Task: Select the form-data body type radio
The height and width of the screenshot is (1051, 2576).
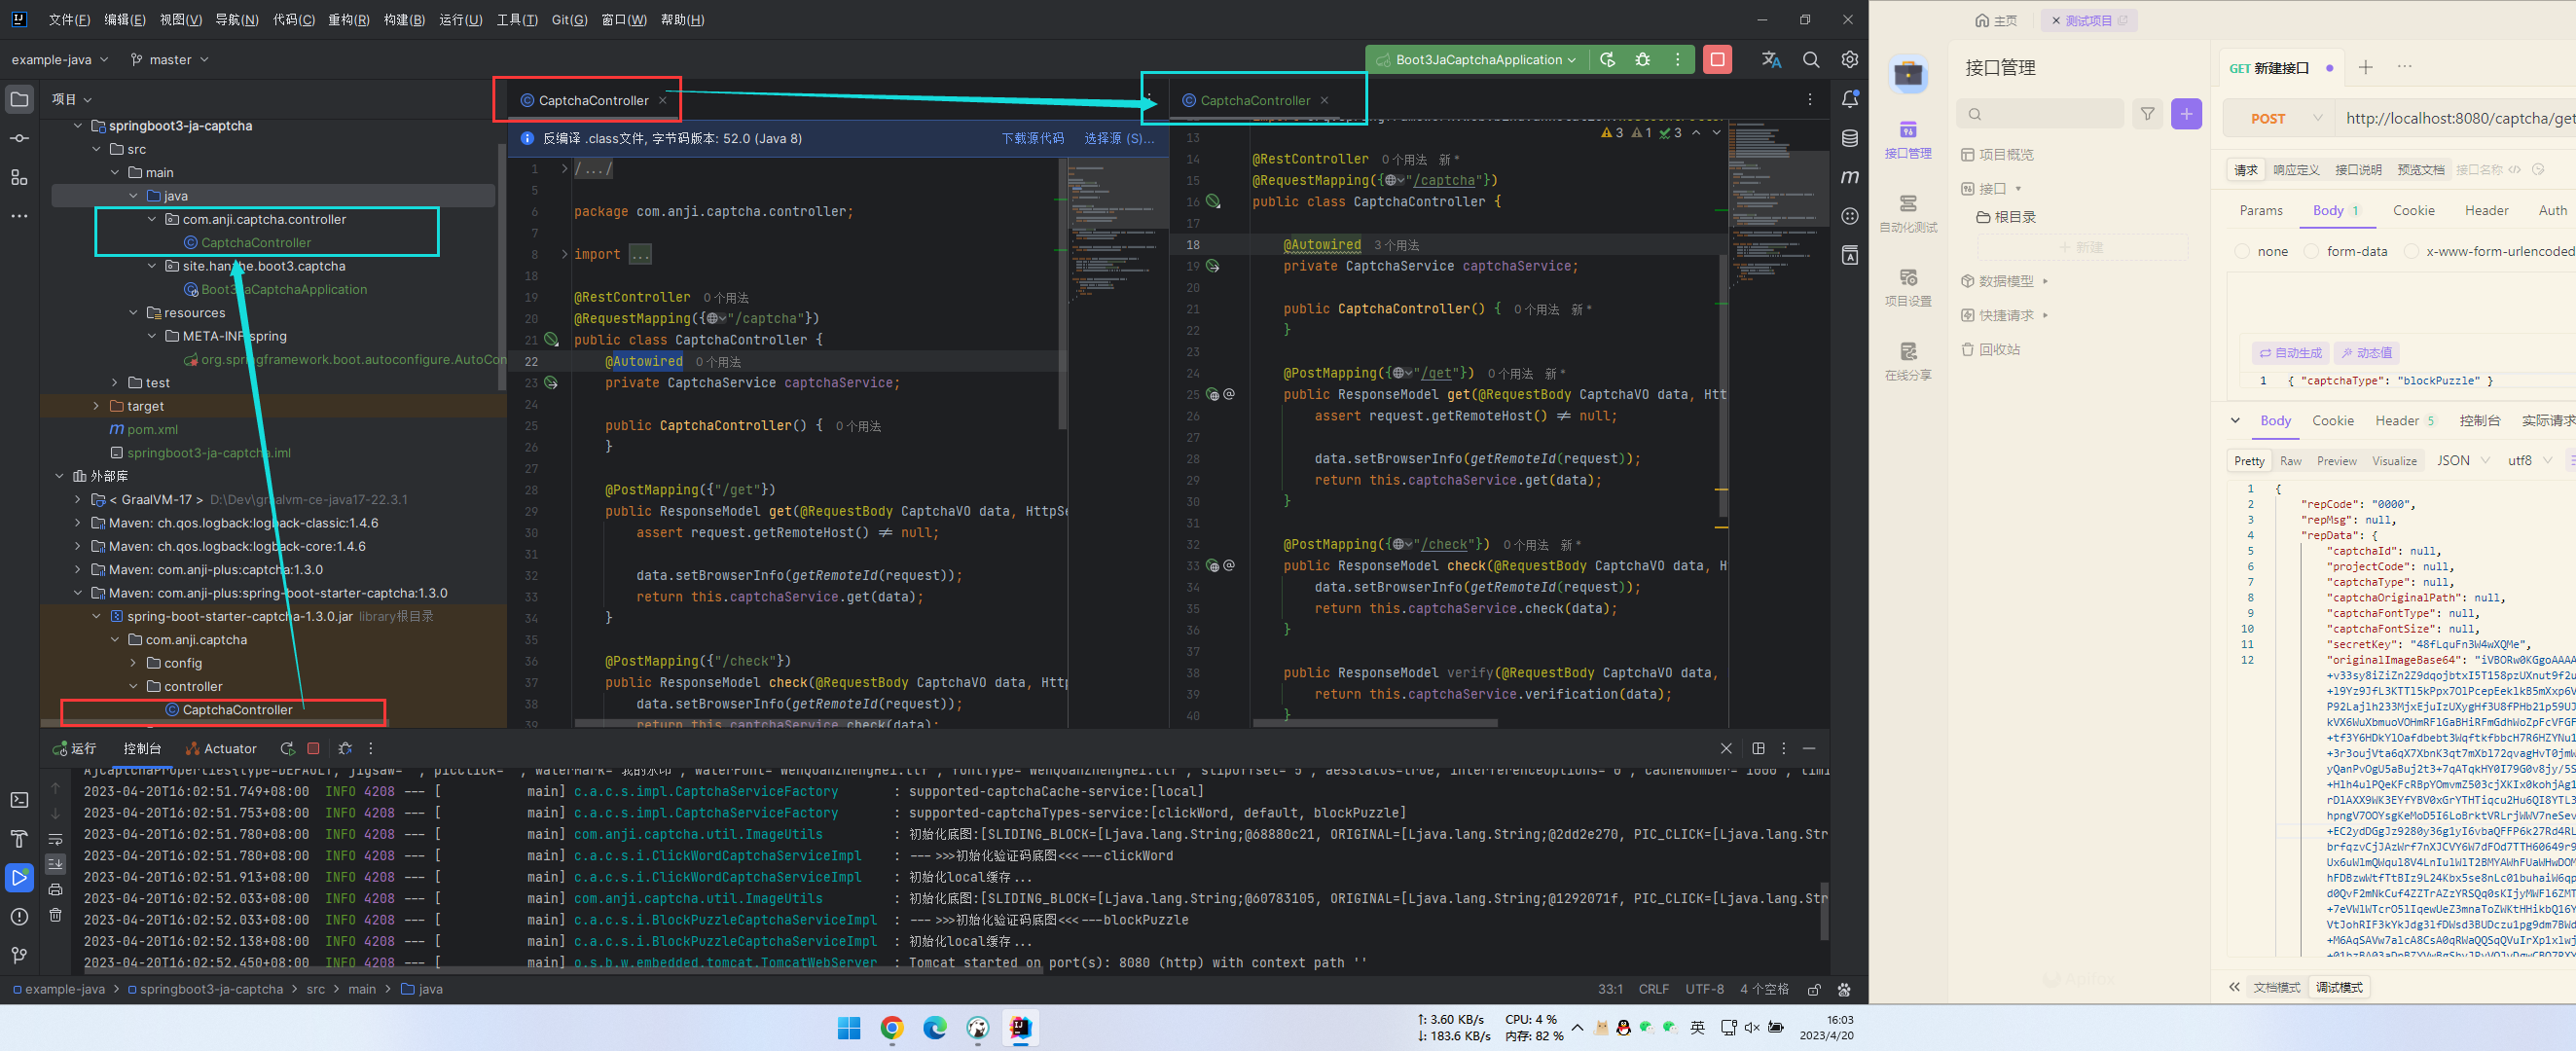Action: point(2310,251)
